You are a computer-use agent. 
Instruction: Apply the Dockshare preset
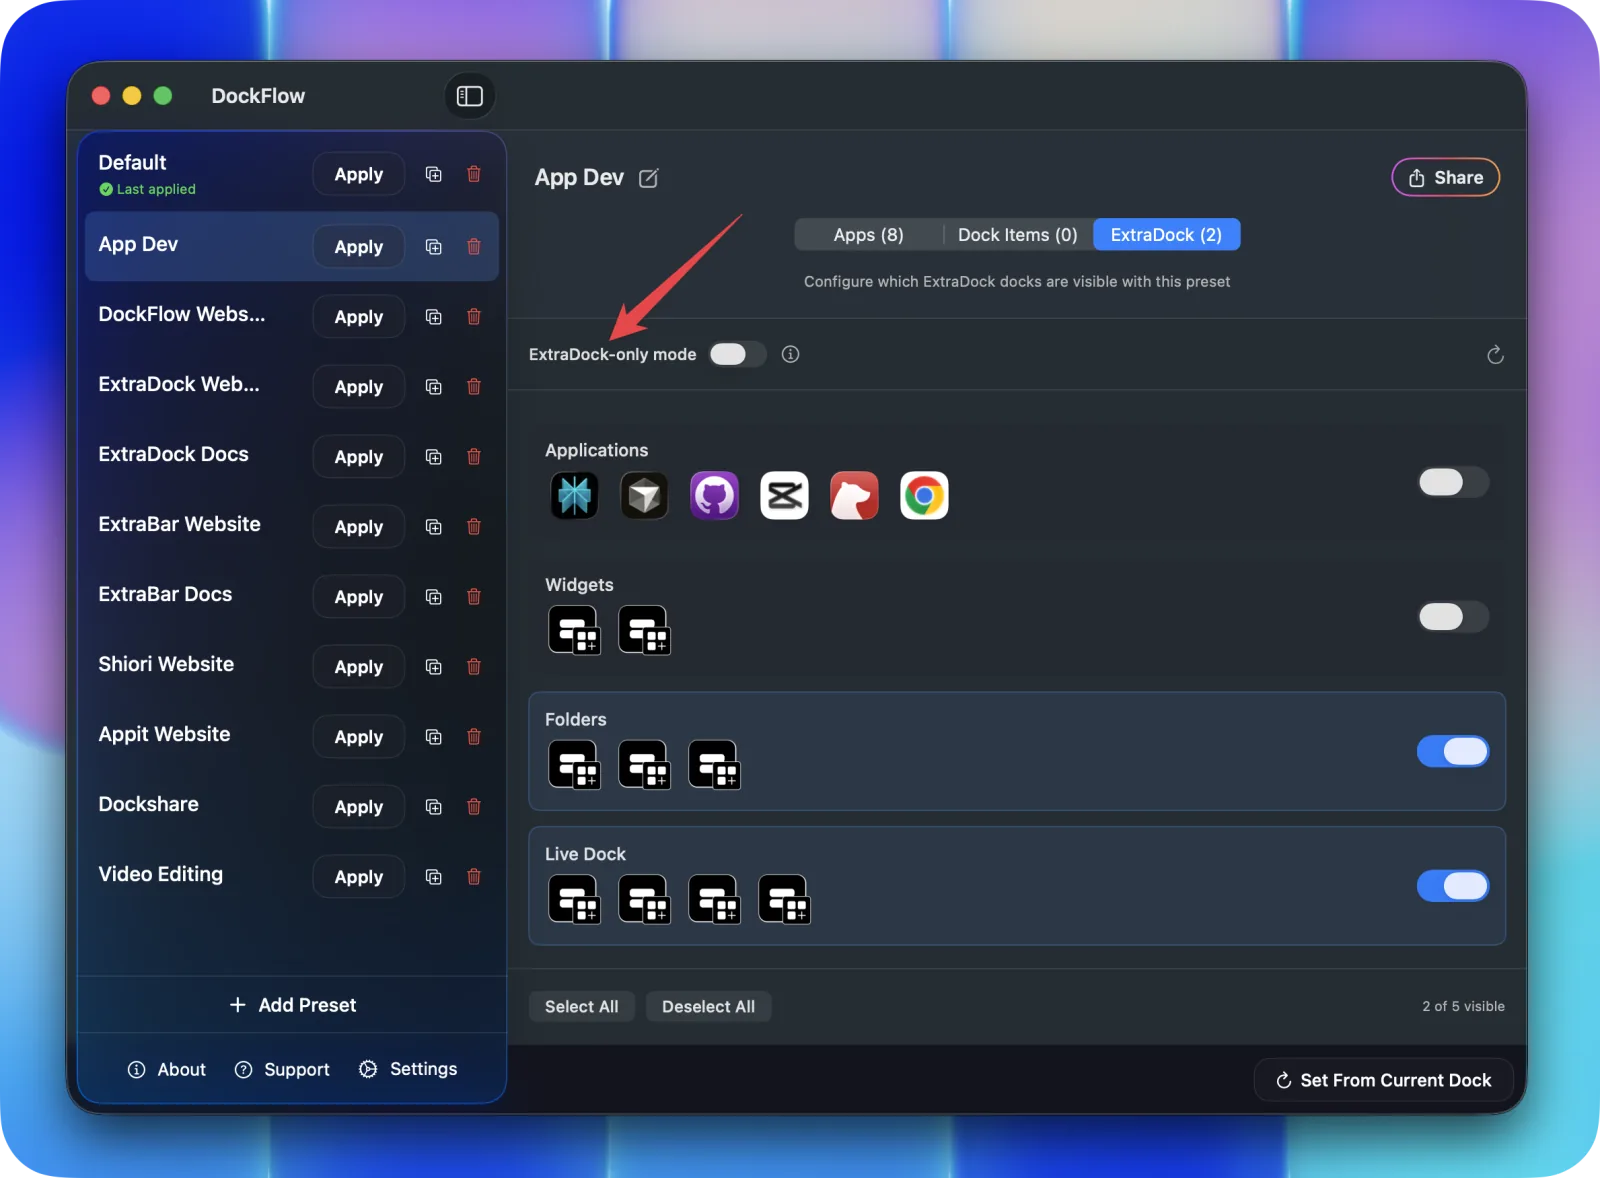[358, 807]
